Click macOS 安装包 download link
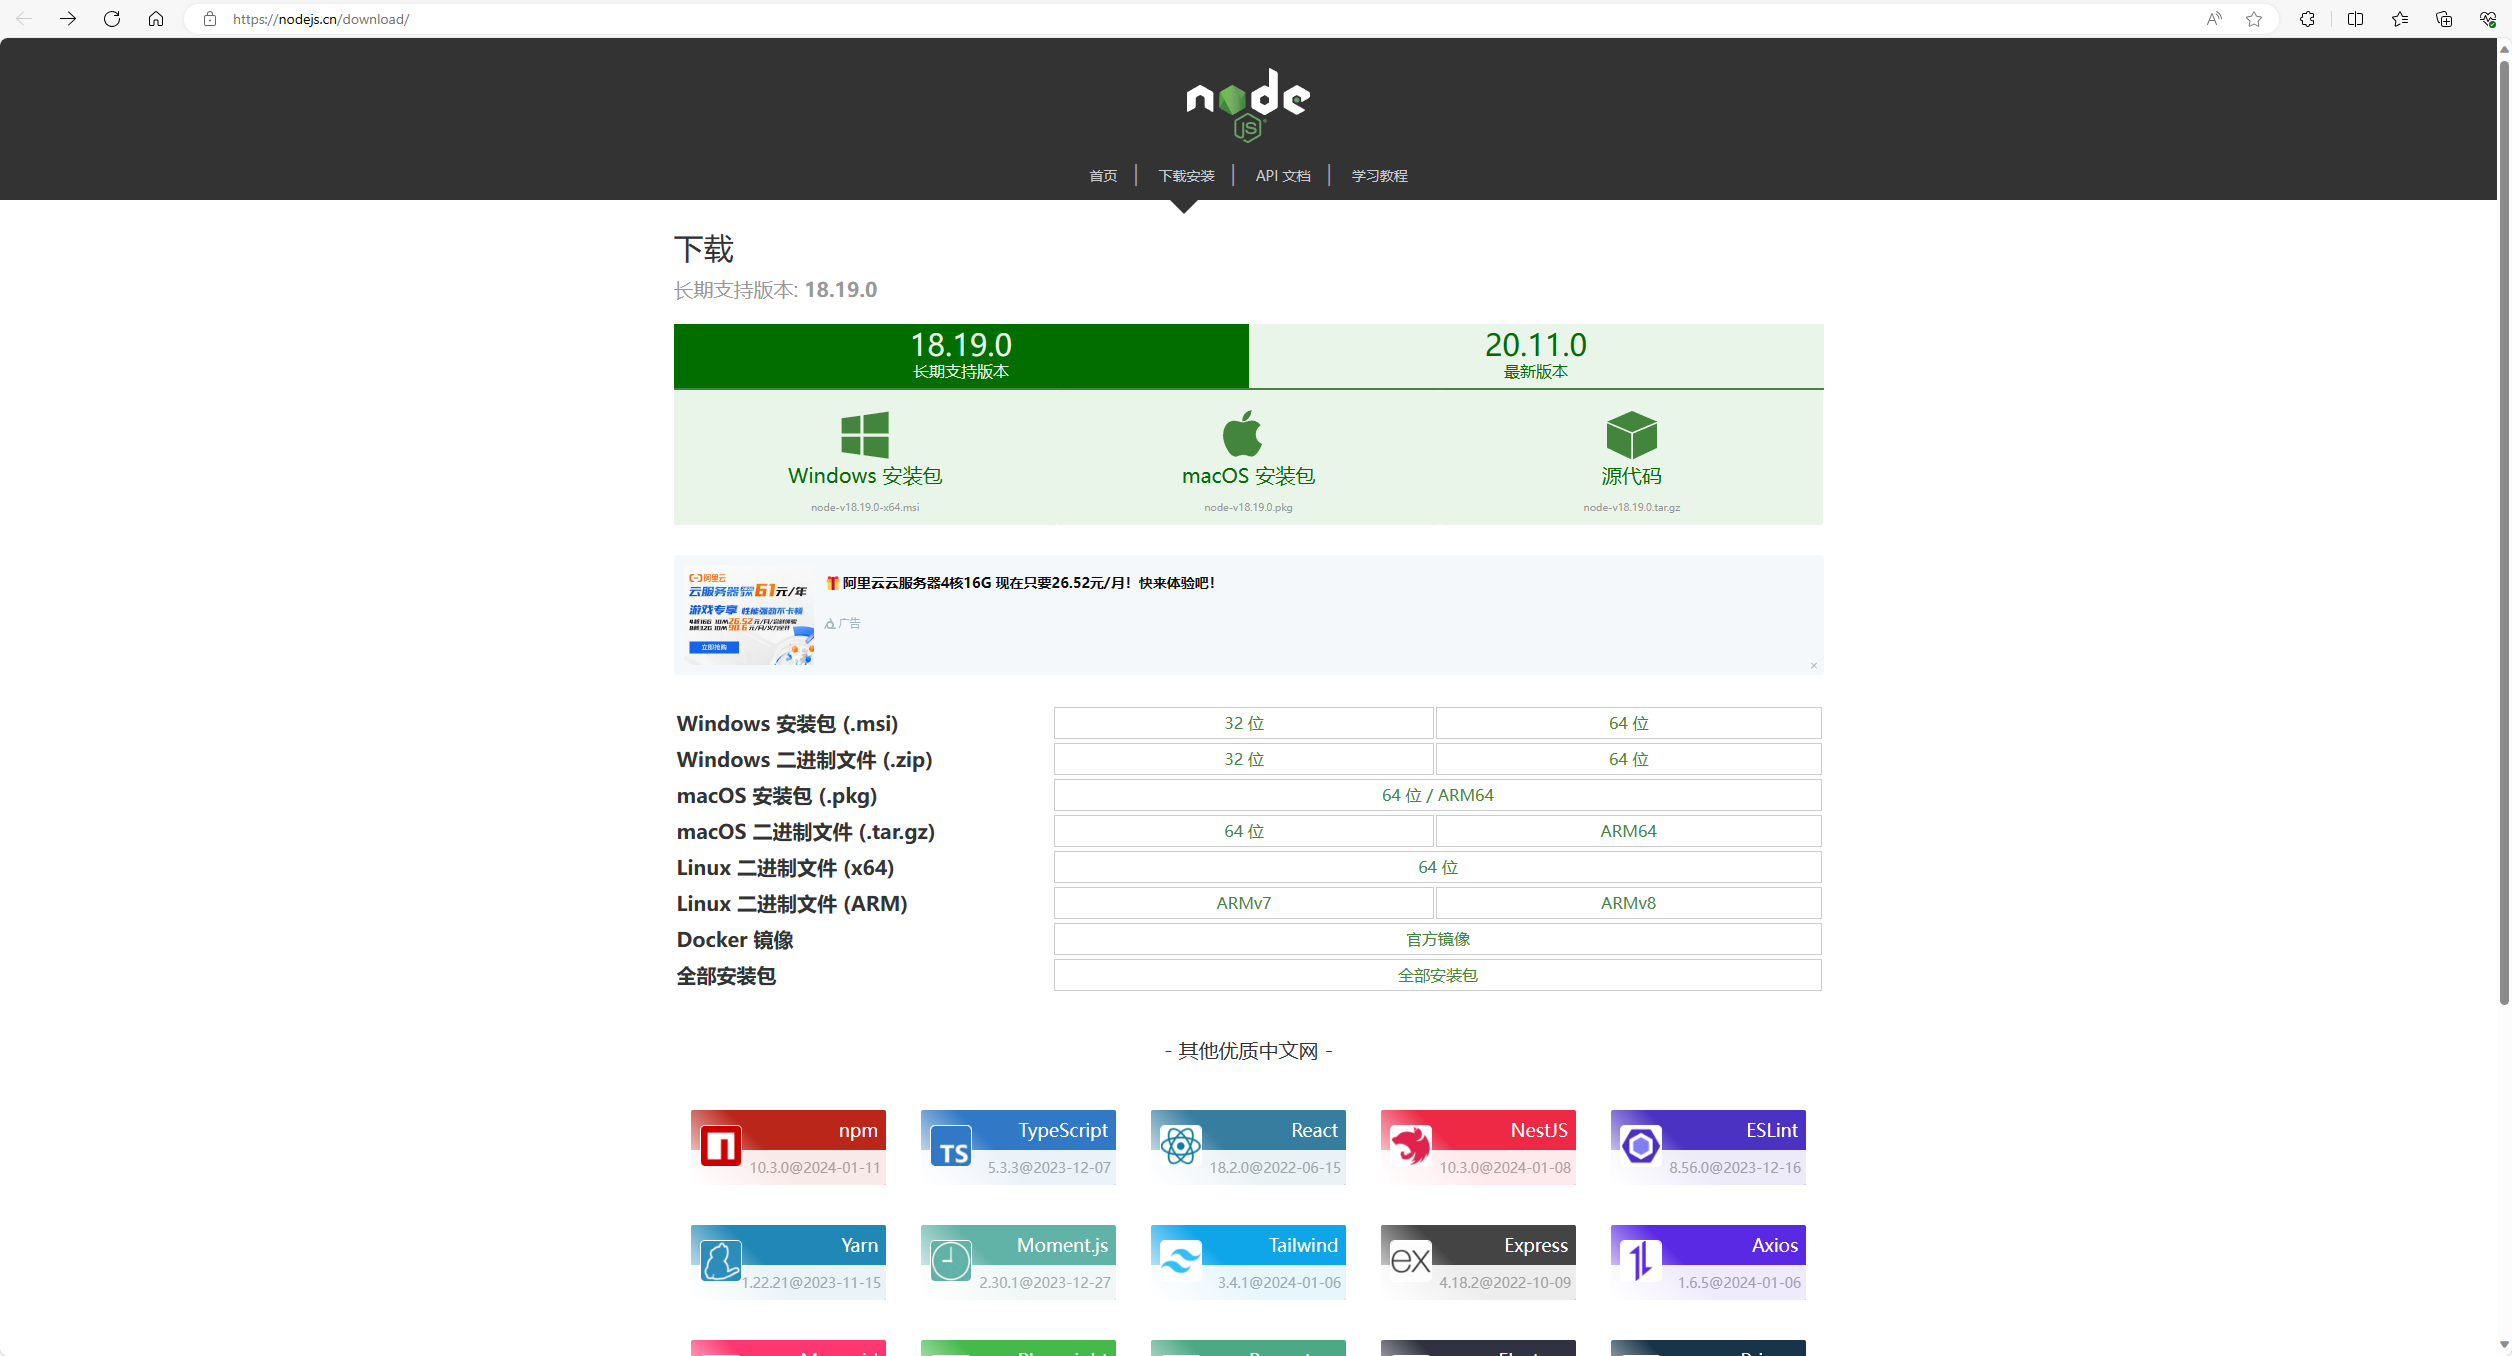2512x1356 pixels. coord(1248,476)
